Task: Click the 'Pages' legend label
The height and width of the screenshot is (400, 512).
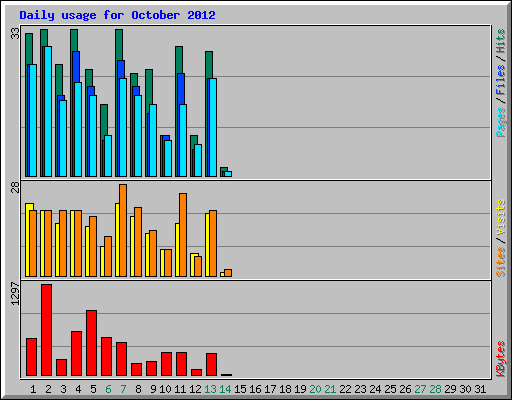Action: tap(500, 122)
